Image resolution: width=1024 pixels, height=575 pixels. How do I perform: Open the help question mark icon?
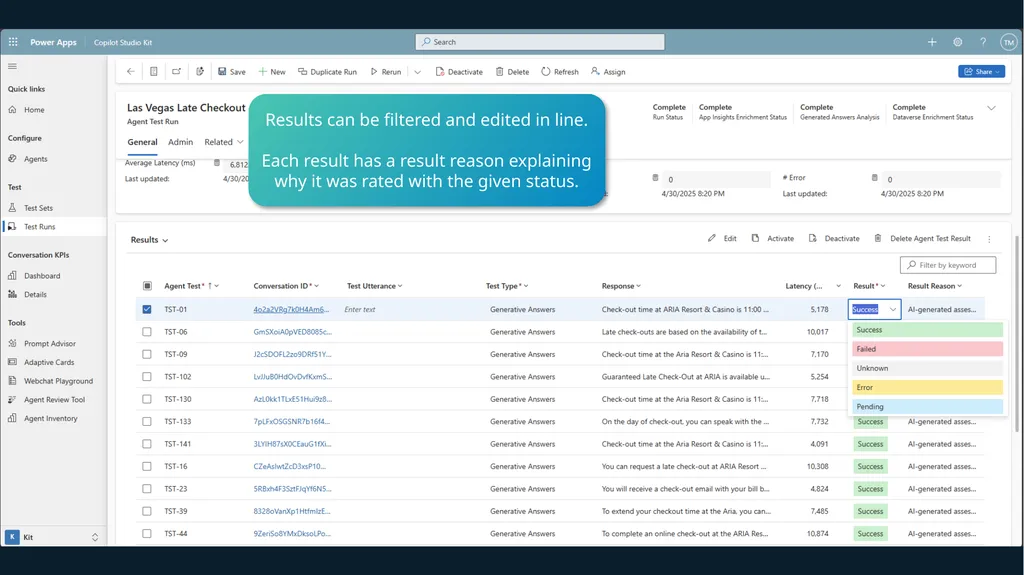click(983, 42)
